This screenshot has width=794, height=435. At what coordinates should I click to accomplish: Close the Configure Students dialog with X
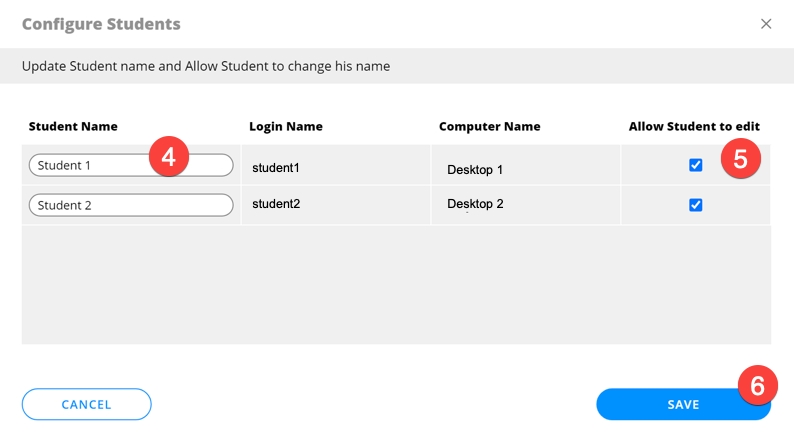point(766,24)
